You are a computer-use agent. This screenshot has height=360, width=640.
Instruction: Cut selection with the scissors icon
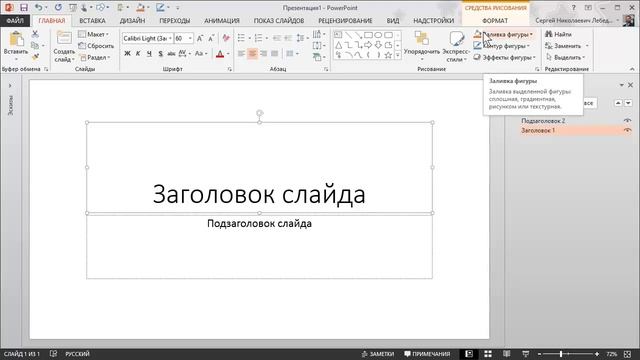[x=35, y=34]
